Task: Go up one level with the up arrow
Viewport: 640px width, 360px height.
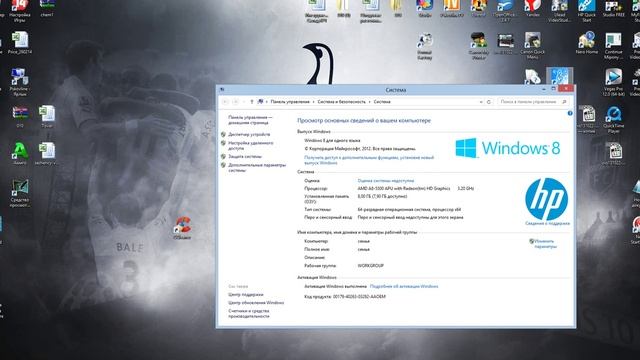Action: pyautogui.click(x=252, y=102)
